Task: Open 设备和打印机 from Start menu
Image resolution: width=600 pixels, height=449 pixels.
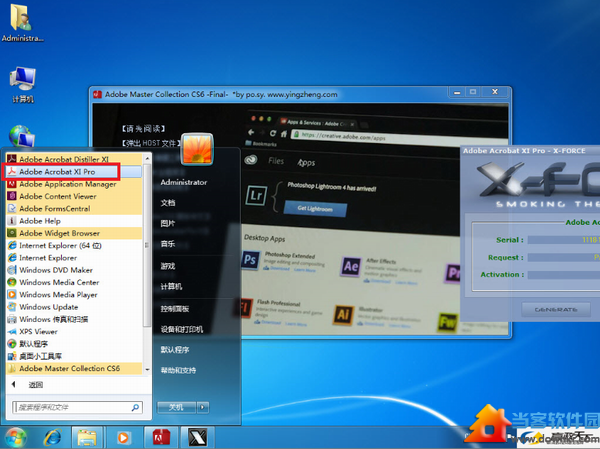Action: (182, 329)
